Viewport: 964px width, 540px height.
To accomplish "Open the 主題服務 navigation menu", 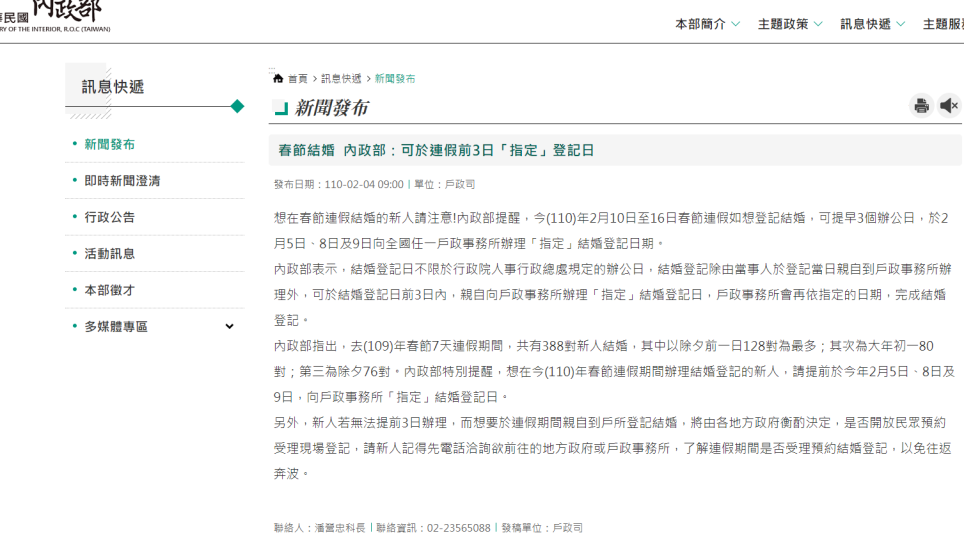I will tap(943, 24).
